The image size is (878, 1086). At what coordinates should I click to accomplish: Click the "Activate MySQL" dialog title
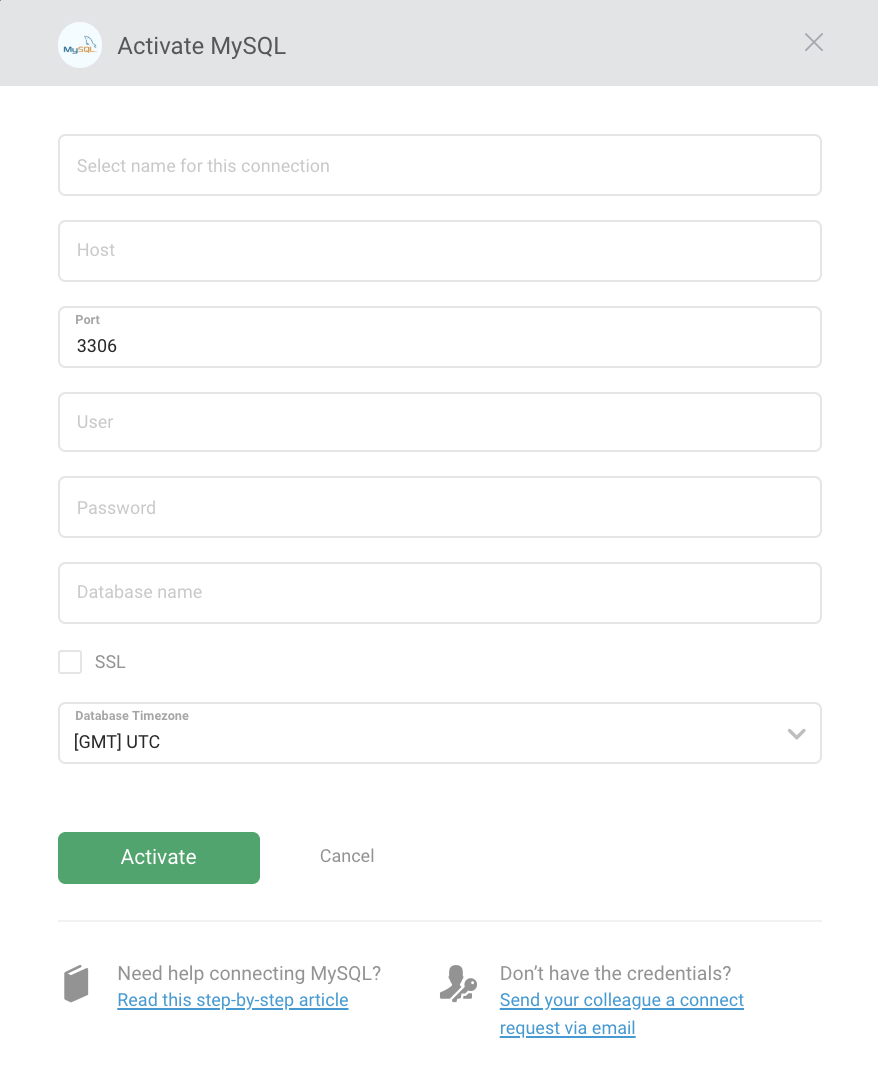[202, 46]
